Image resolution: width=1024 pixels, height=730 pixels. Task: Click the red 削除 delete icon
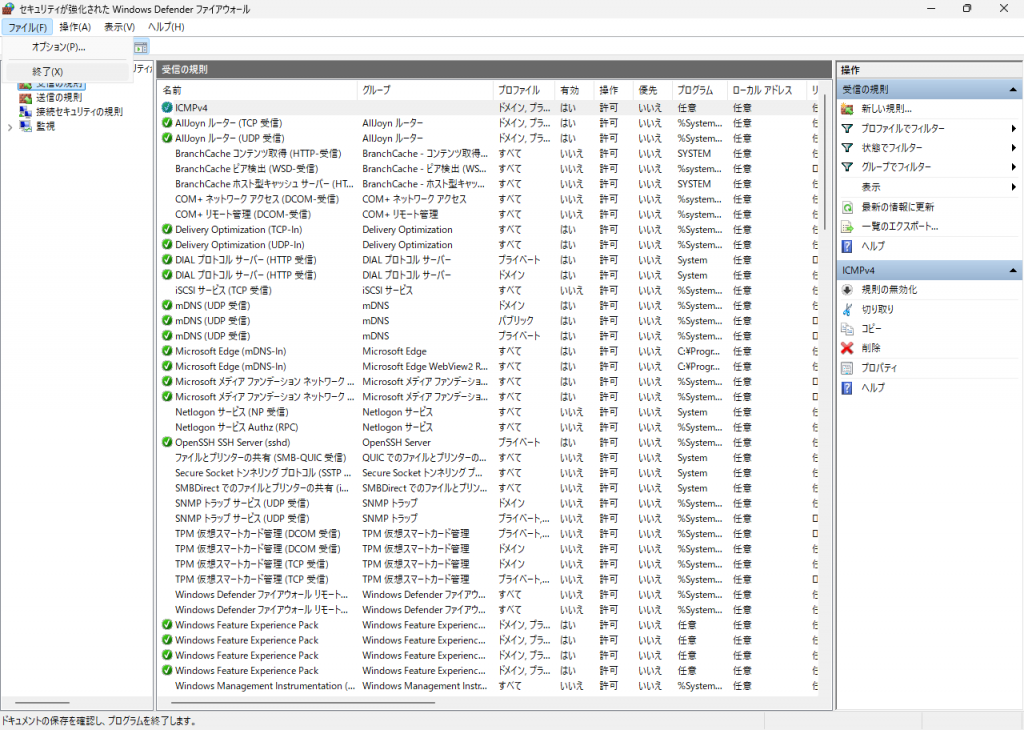pos(847,348)
